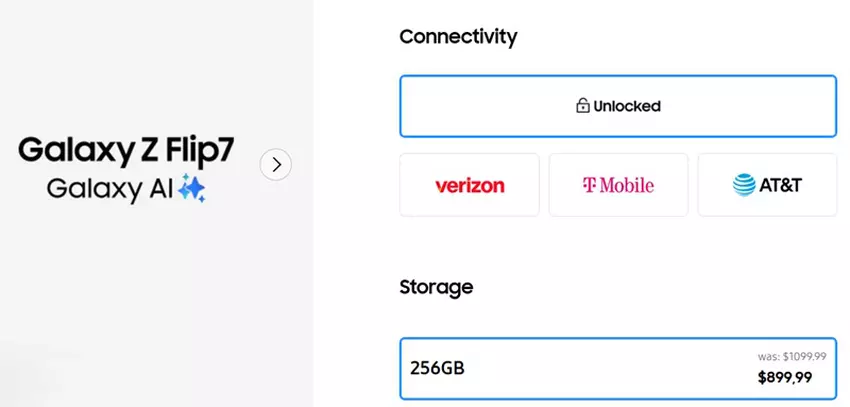
Task: Select the Unlocked connectivity option
Action: (x=617, y=106)
